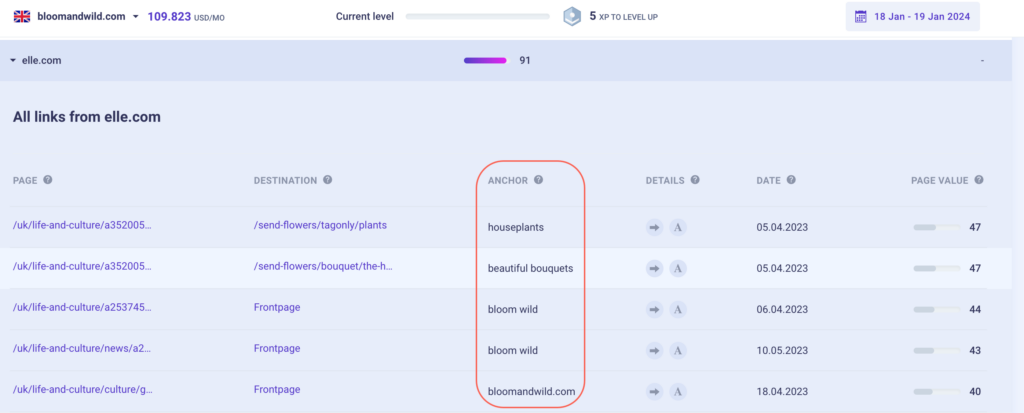Image resolution: width=1024 pixels, height=413 pixels.
Task: Click the calendar icon in the date button
Action: click(x=861, y=16)
